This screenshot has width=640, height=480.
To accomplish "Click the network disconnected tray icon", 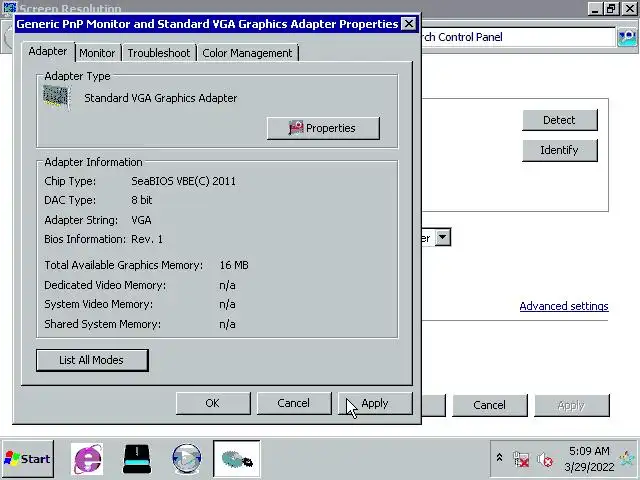I will (x=521, y=460).
